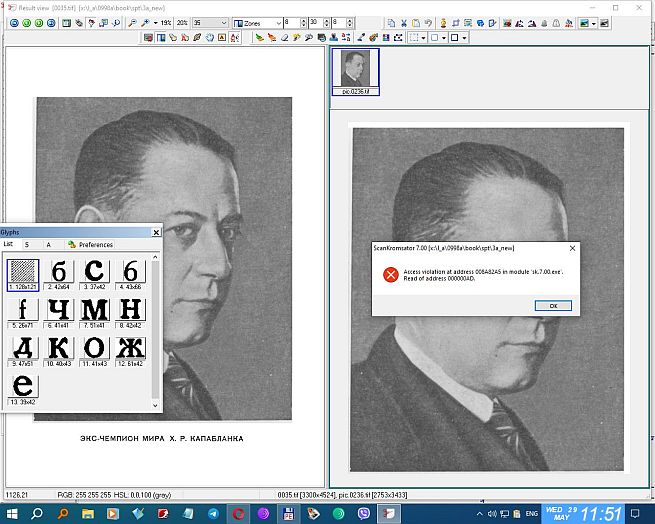The width and height of the screenshot is (655, 524).
Task: Click the grayscale picture icon
Action: (604, 23)
